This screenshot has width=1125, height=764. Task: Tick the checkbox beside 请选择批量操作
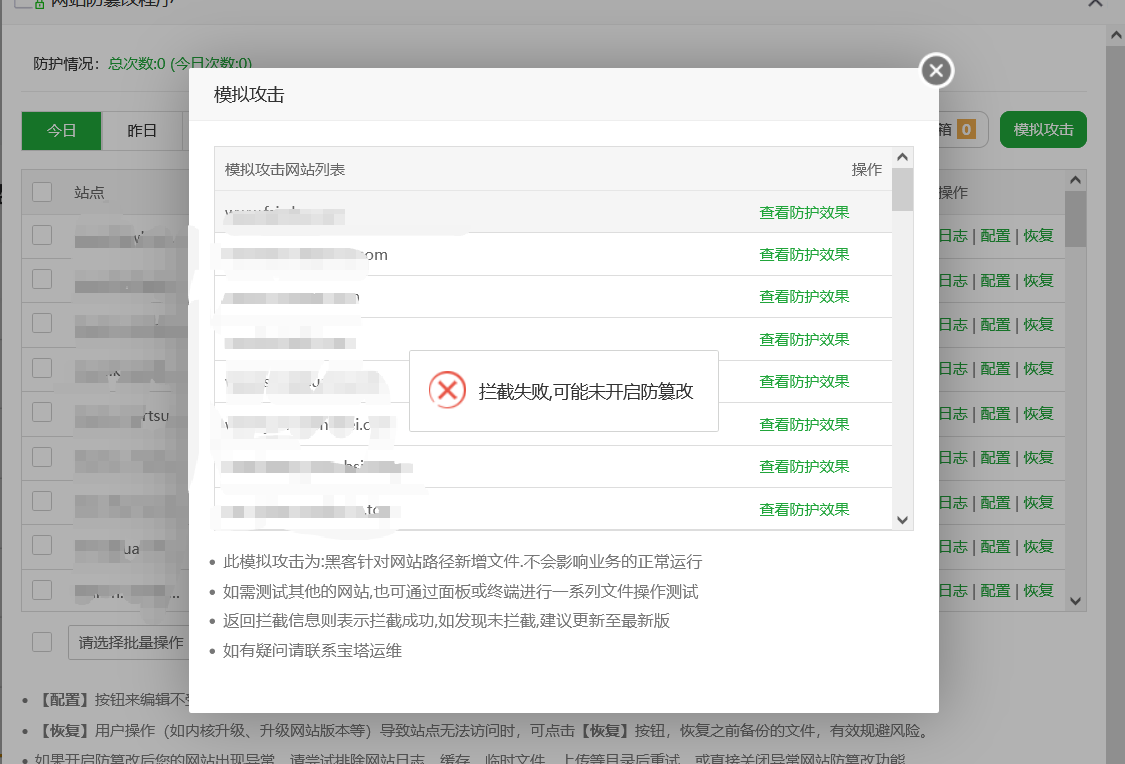coord(42,642)
